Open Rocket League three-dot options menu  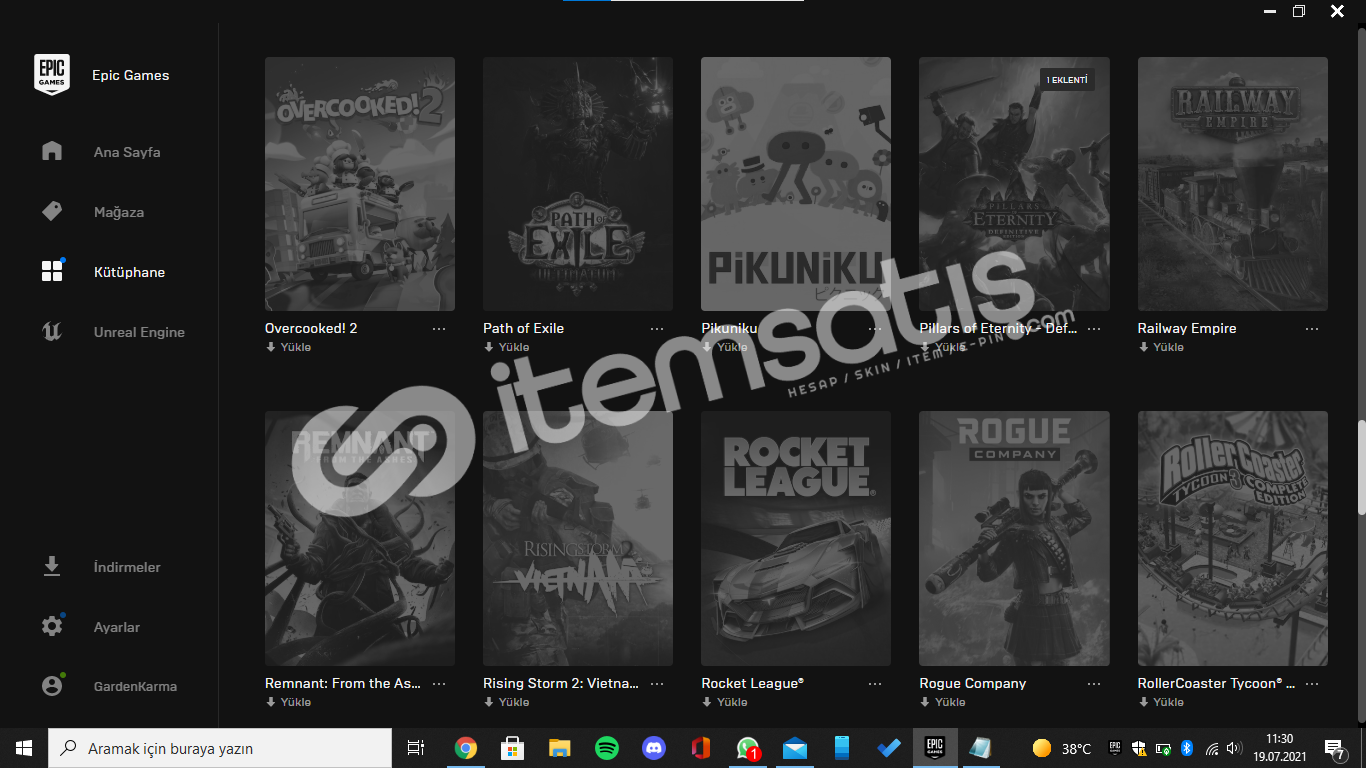pos(875,684)
